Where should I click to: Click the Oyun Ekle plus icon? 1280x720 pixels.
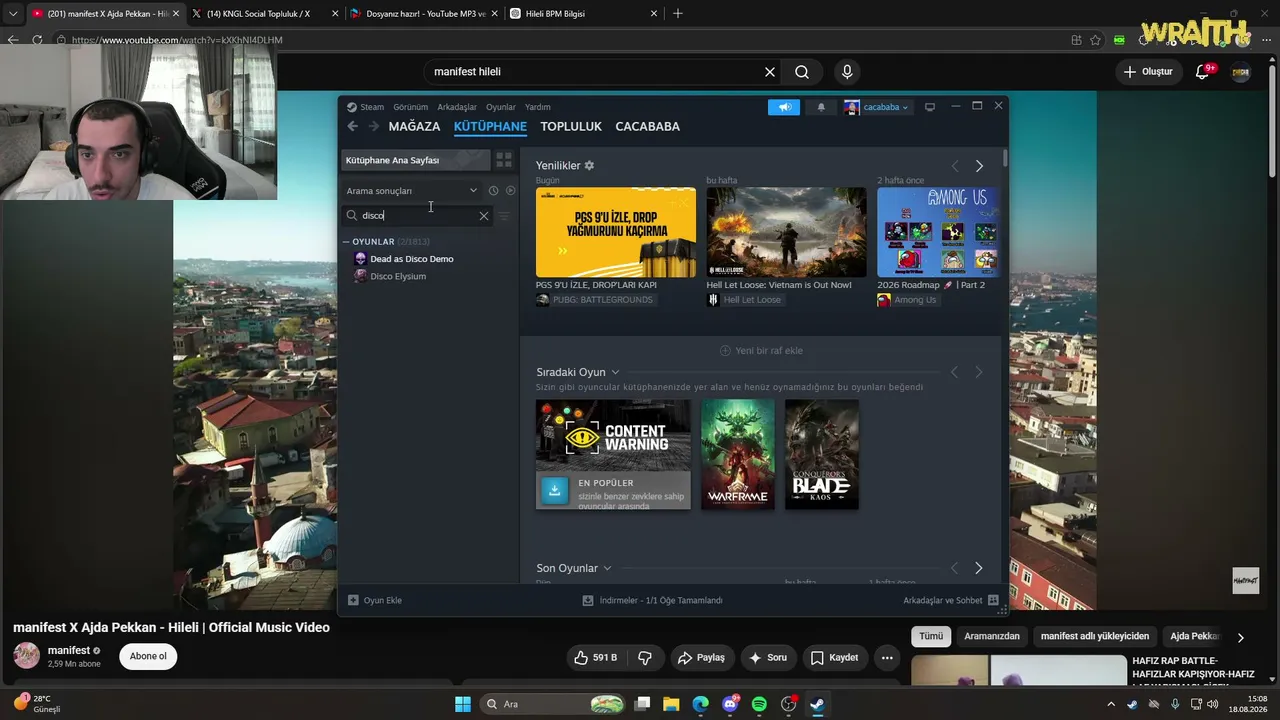[353, 600]
